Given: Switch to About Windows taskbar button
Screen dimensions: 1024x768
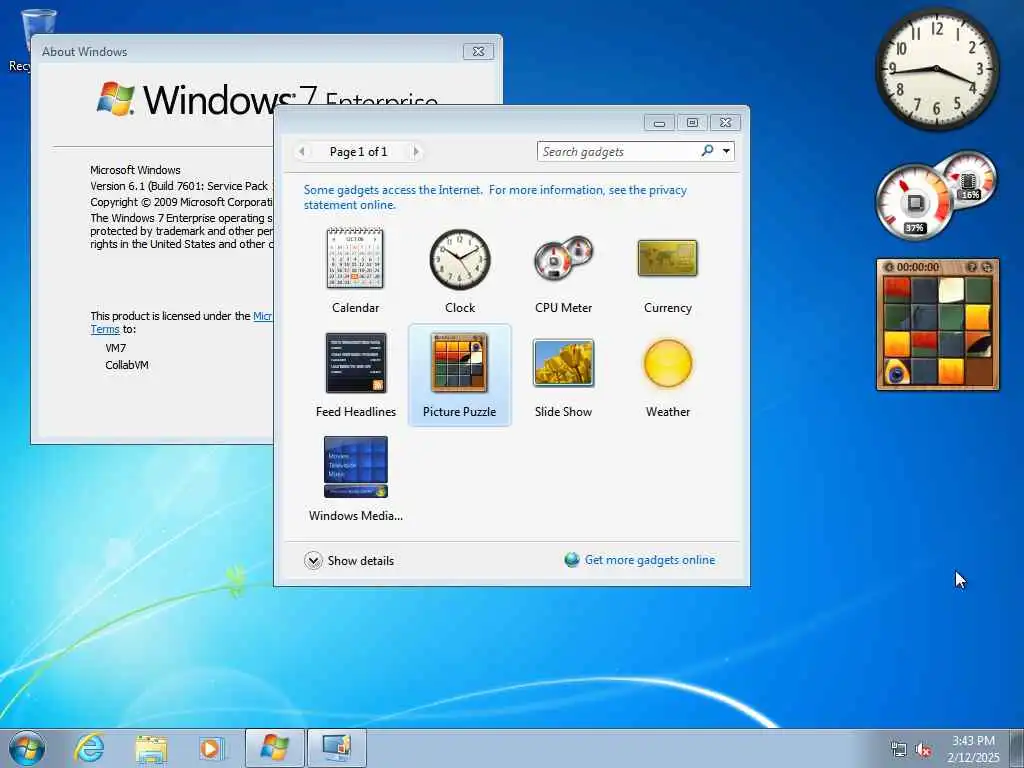Looking at the screenshot, I should [274, 748].
